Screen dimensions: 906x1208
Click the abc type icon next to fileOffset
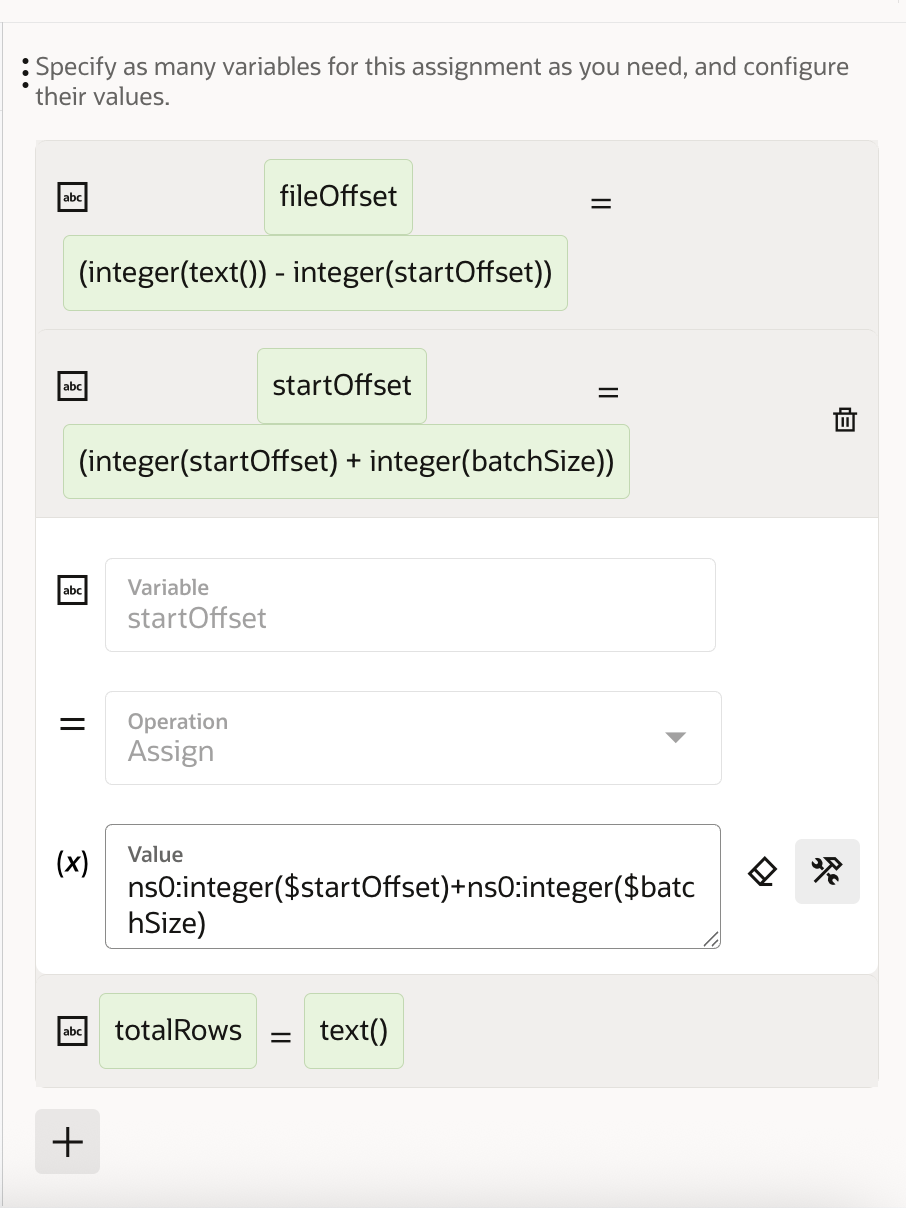(72, 197)
